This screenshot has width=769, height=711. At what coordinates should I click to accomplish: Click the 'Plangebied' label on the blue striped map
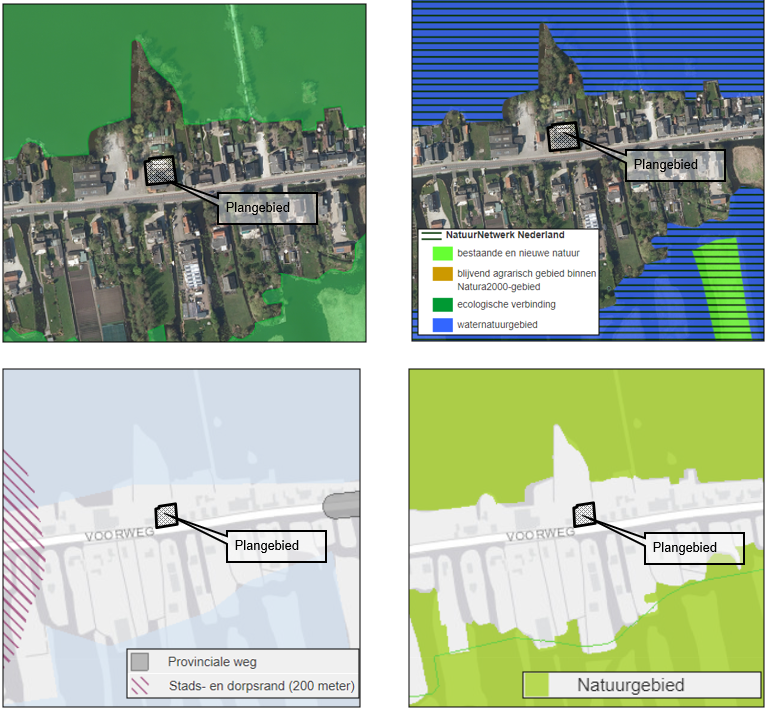click(x=675, y=165)
